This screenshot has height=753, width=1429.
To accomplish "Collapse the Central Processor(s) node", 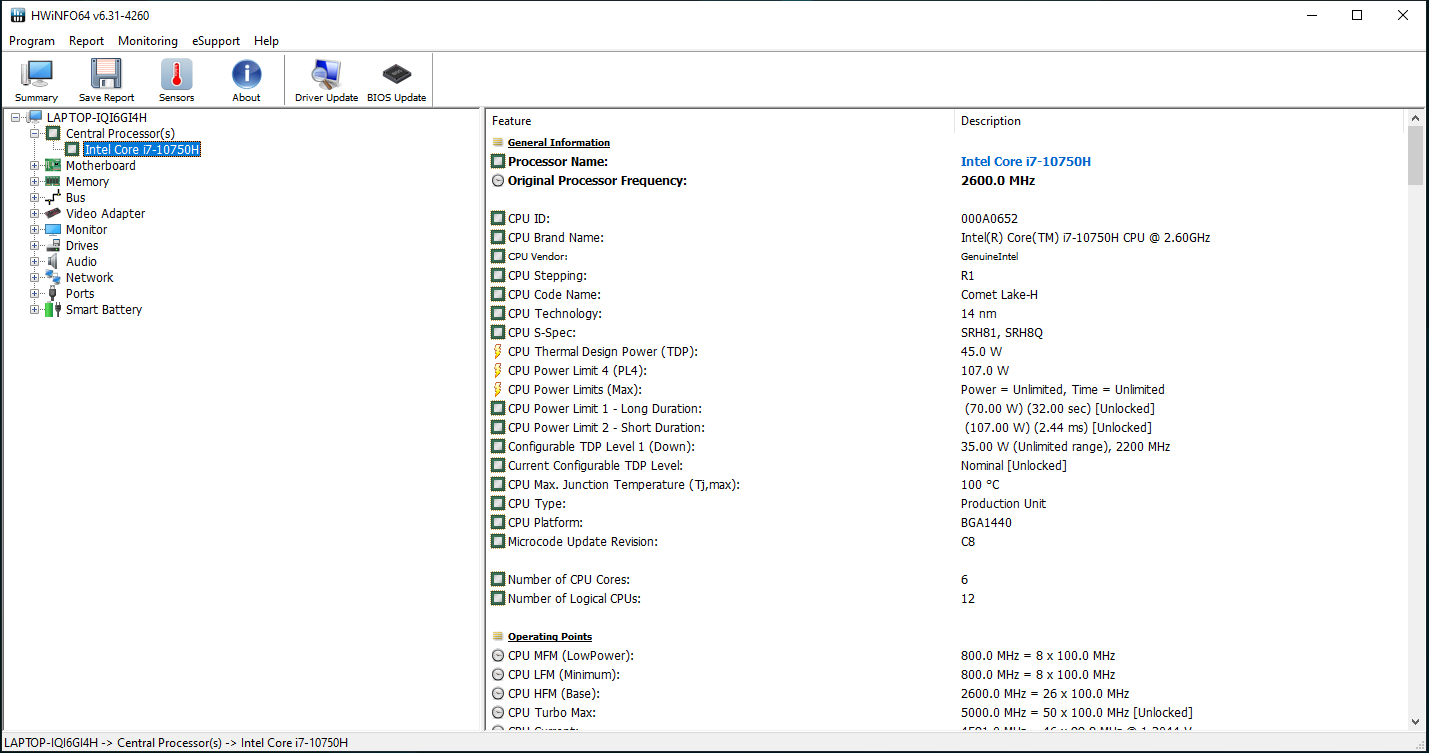I will [x=34, y=134].
